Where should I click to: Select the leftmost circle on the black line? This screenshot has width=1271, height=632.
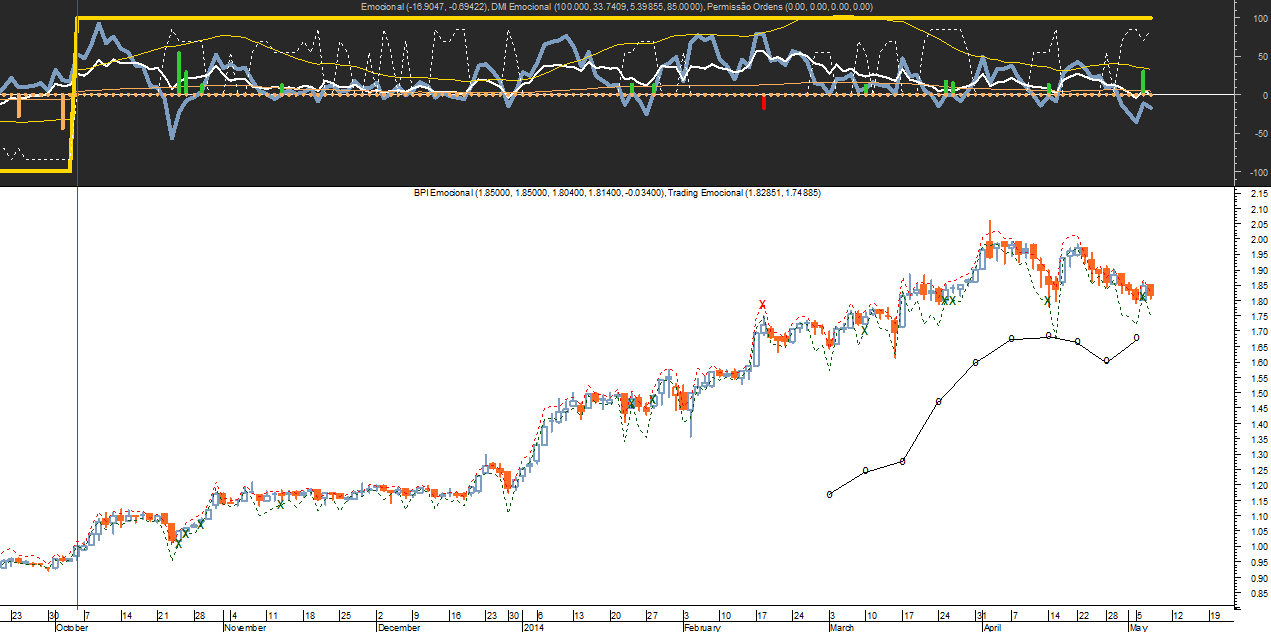pyautogui.click(x=830, y=494)
